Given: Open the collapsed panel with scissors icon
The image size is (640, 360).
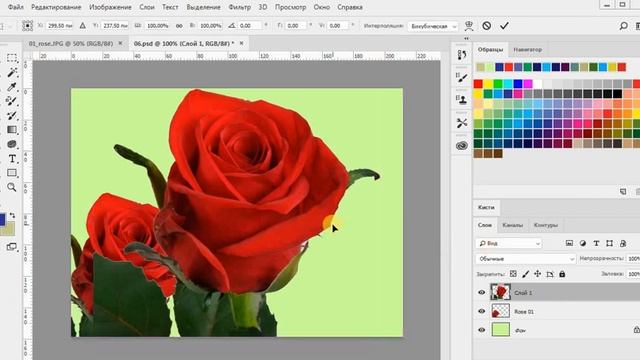Looking at the screenshot, I should tap(462, 122).
